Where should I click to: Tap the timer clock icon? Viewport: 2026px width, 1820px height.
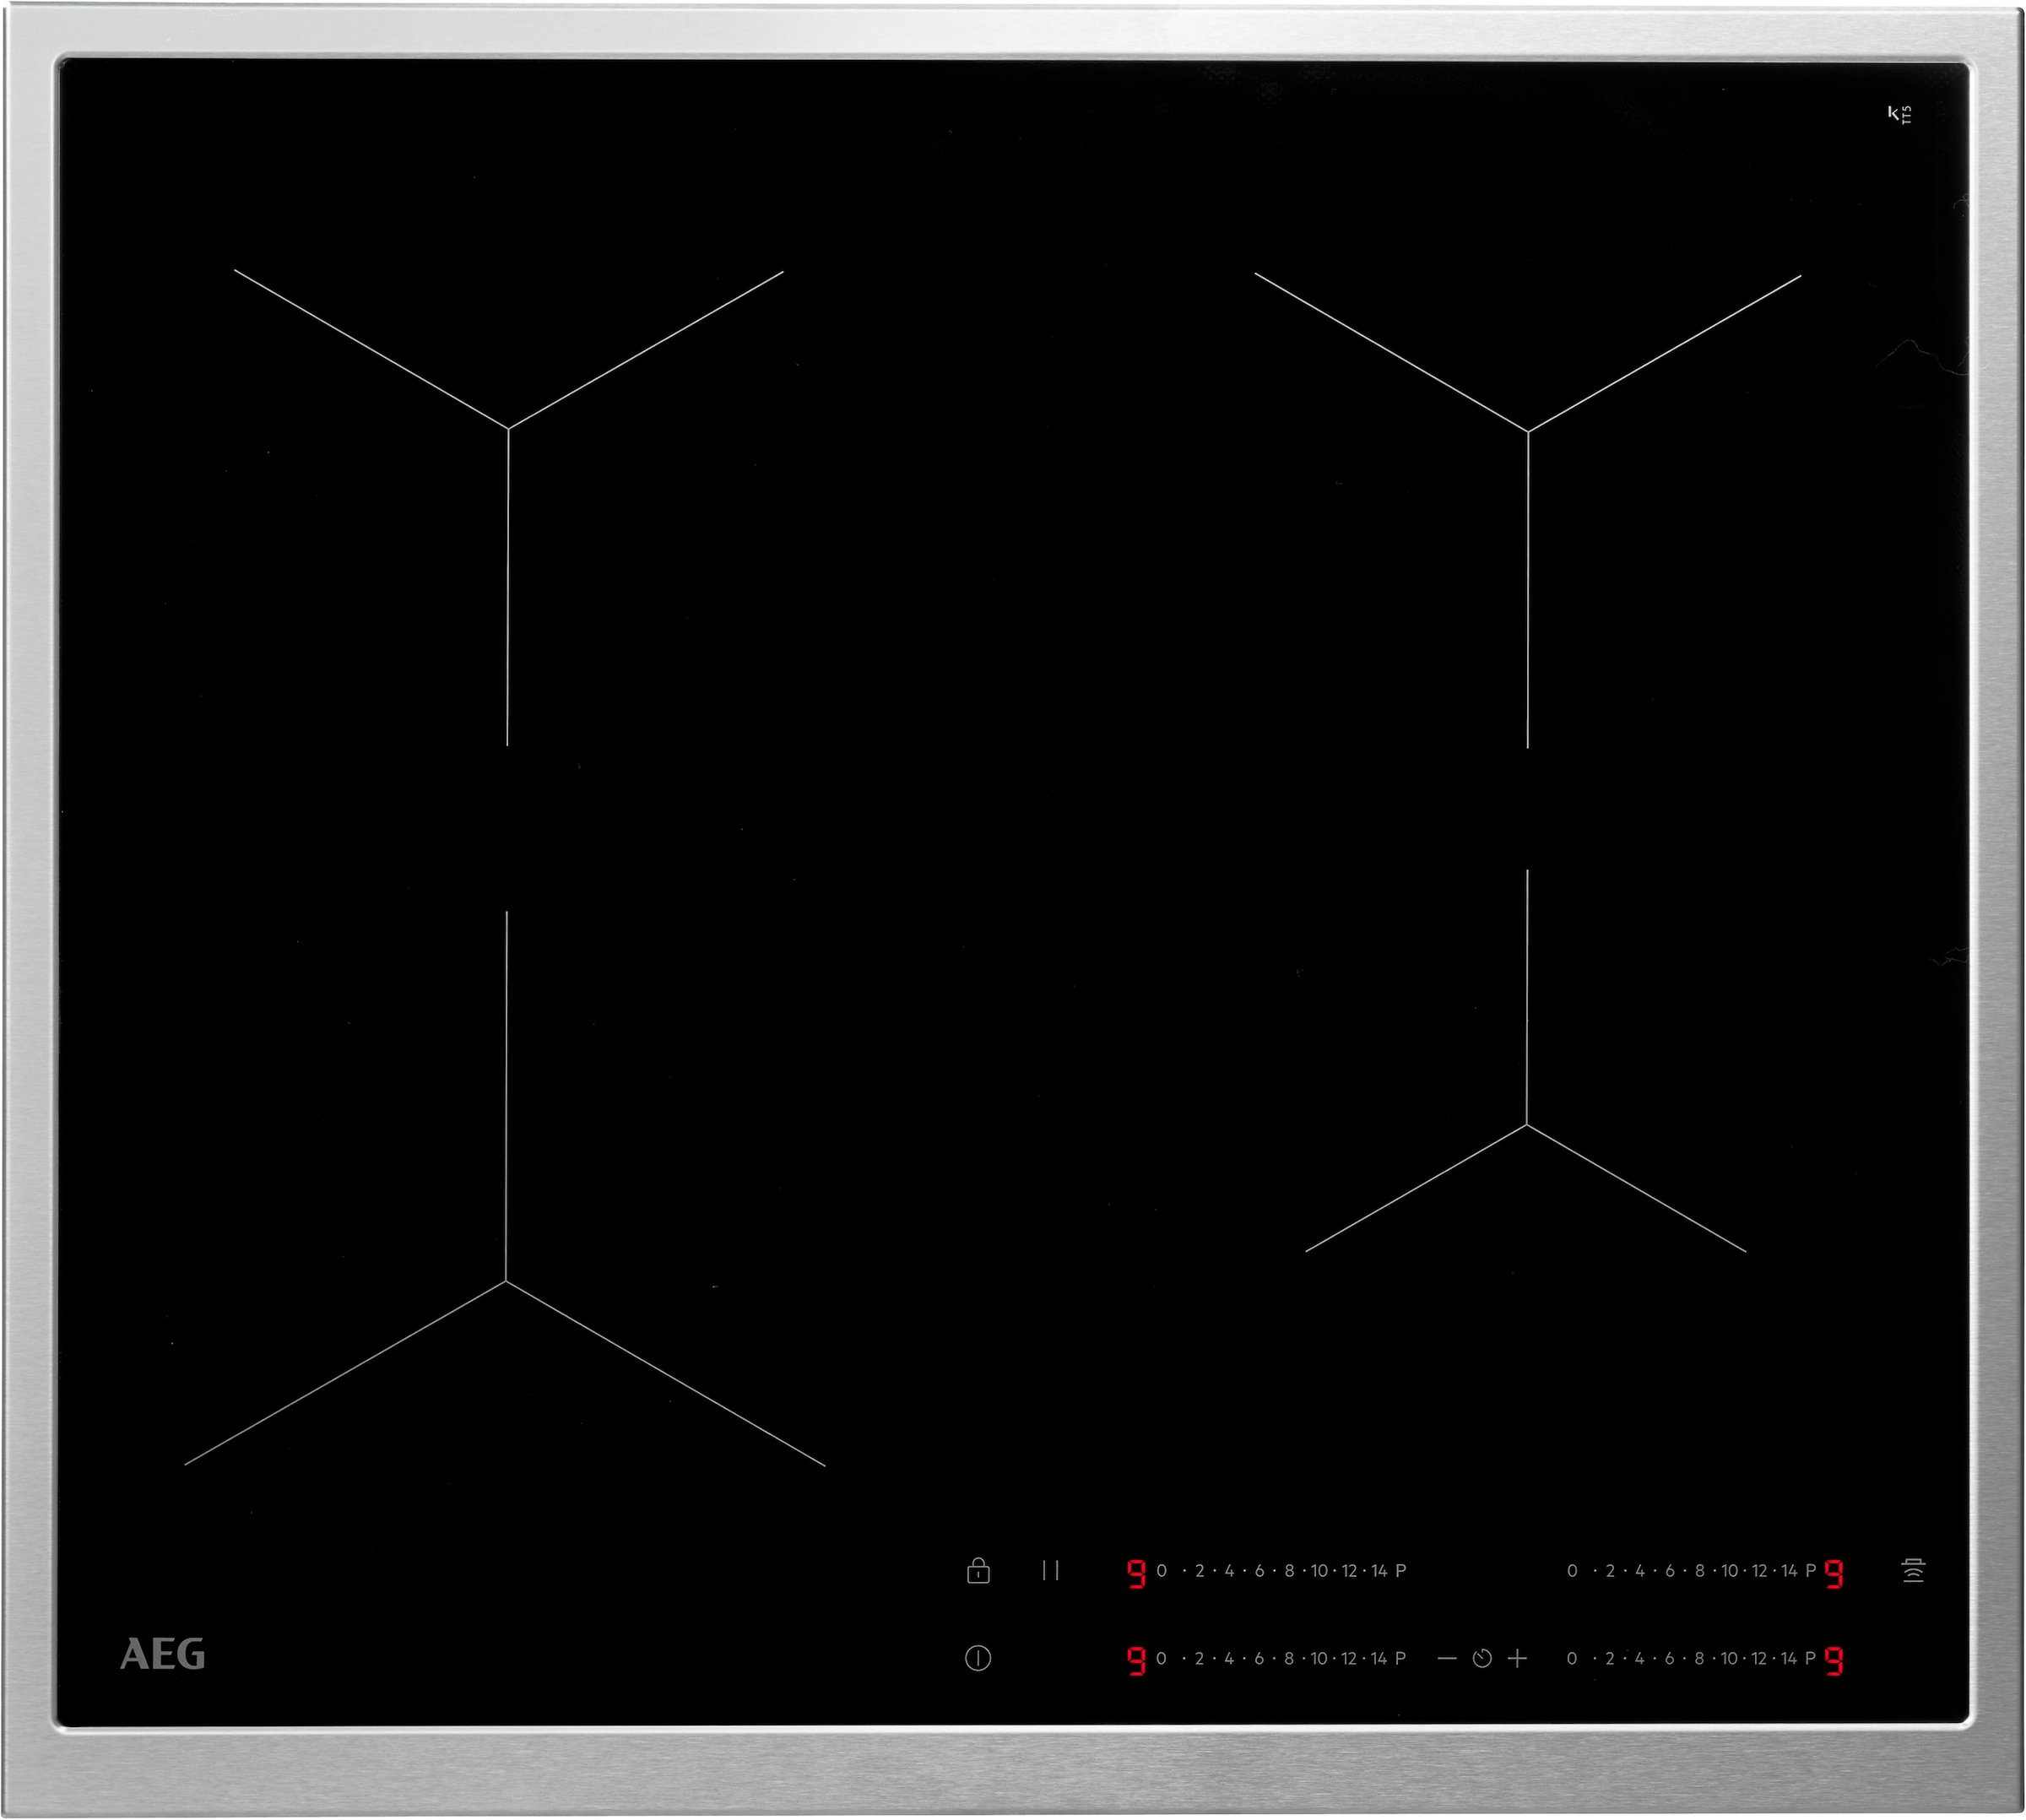1482,1659
